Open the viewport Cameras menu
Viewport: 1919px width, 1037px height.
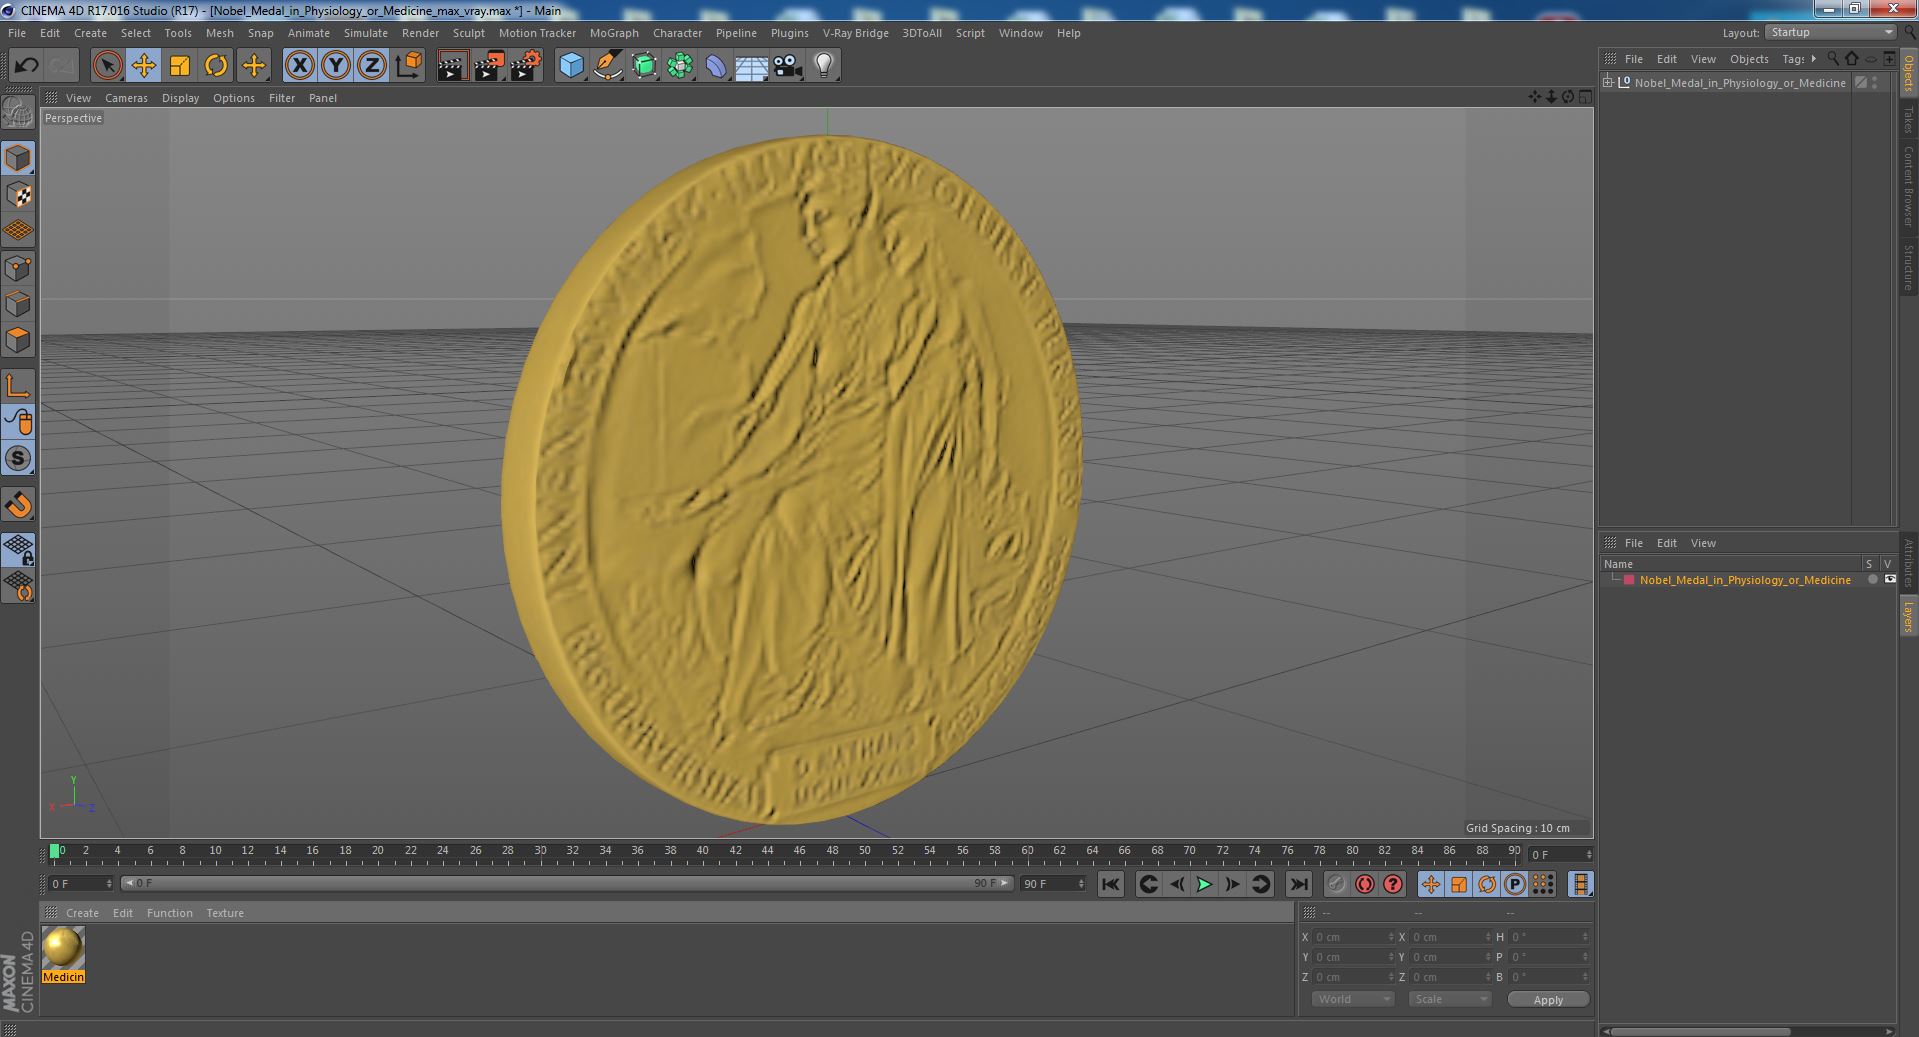126,98
